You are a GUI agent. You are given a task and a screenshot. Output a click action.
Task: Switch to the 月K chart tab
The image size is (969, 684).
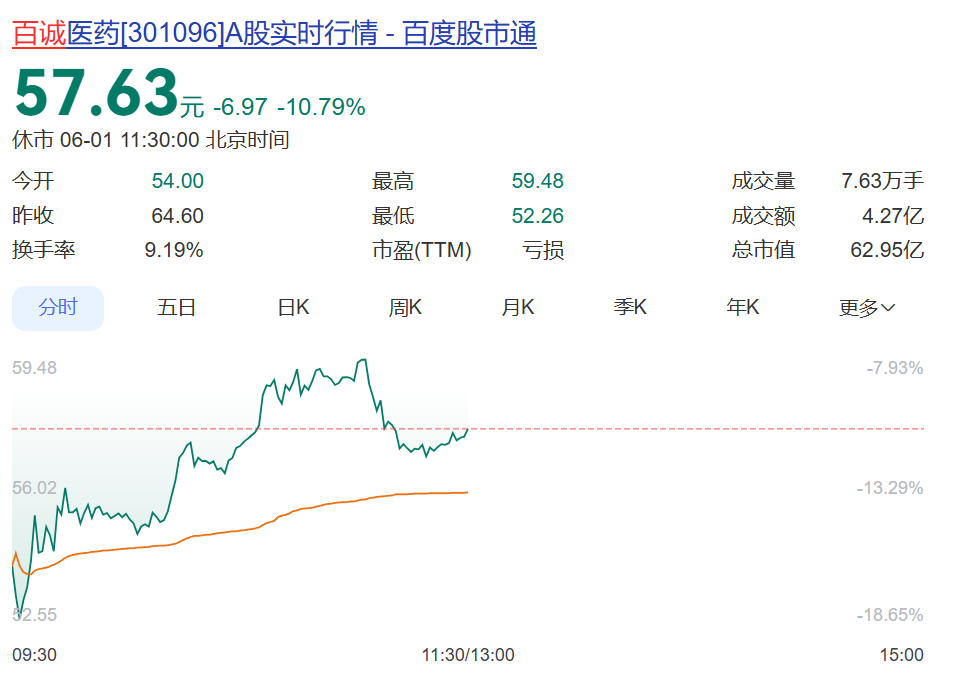(518, 308)
